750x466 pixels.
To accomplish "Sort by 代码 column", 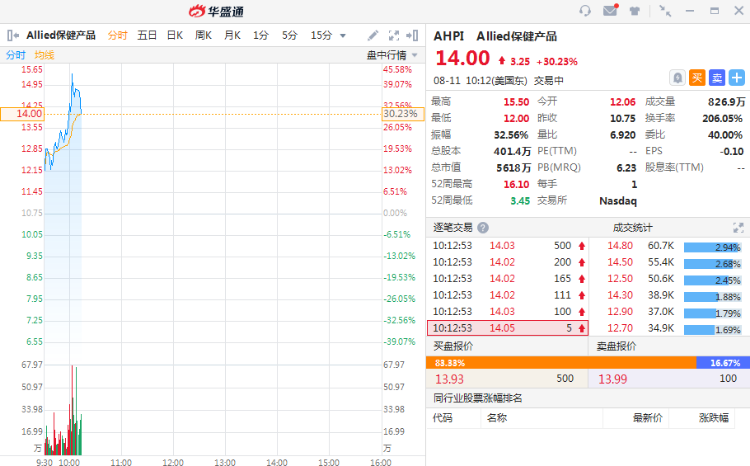I will point(442,418).
